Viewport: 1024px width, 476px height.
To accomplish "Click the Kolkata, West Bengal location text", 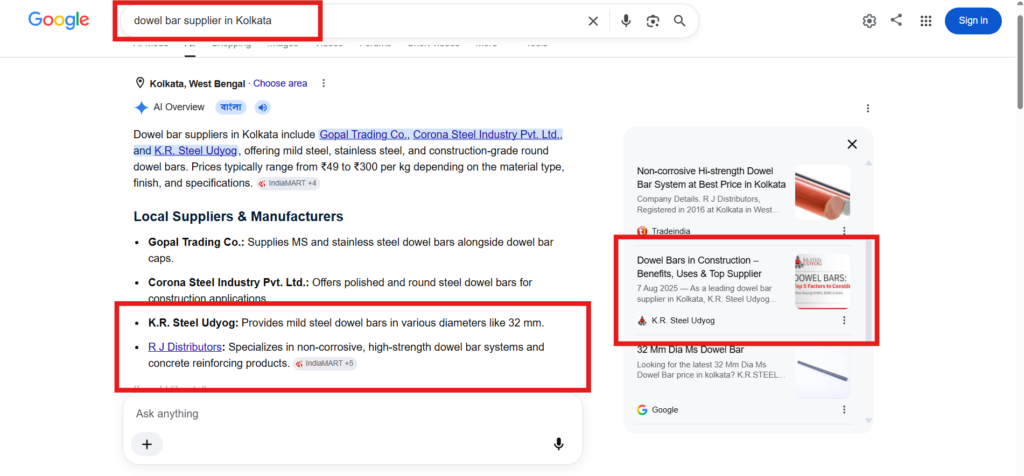I will click(x=197, y=84).
